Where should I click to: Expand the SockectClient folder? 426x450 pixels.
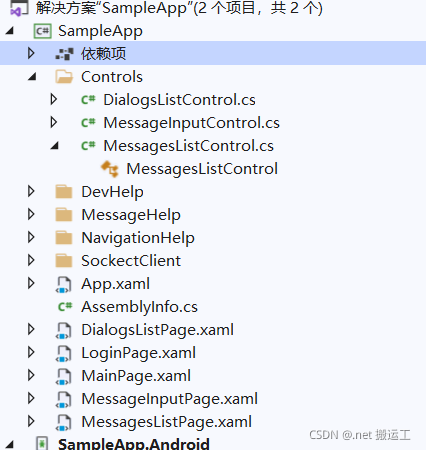(x=31, y=260)
